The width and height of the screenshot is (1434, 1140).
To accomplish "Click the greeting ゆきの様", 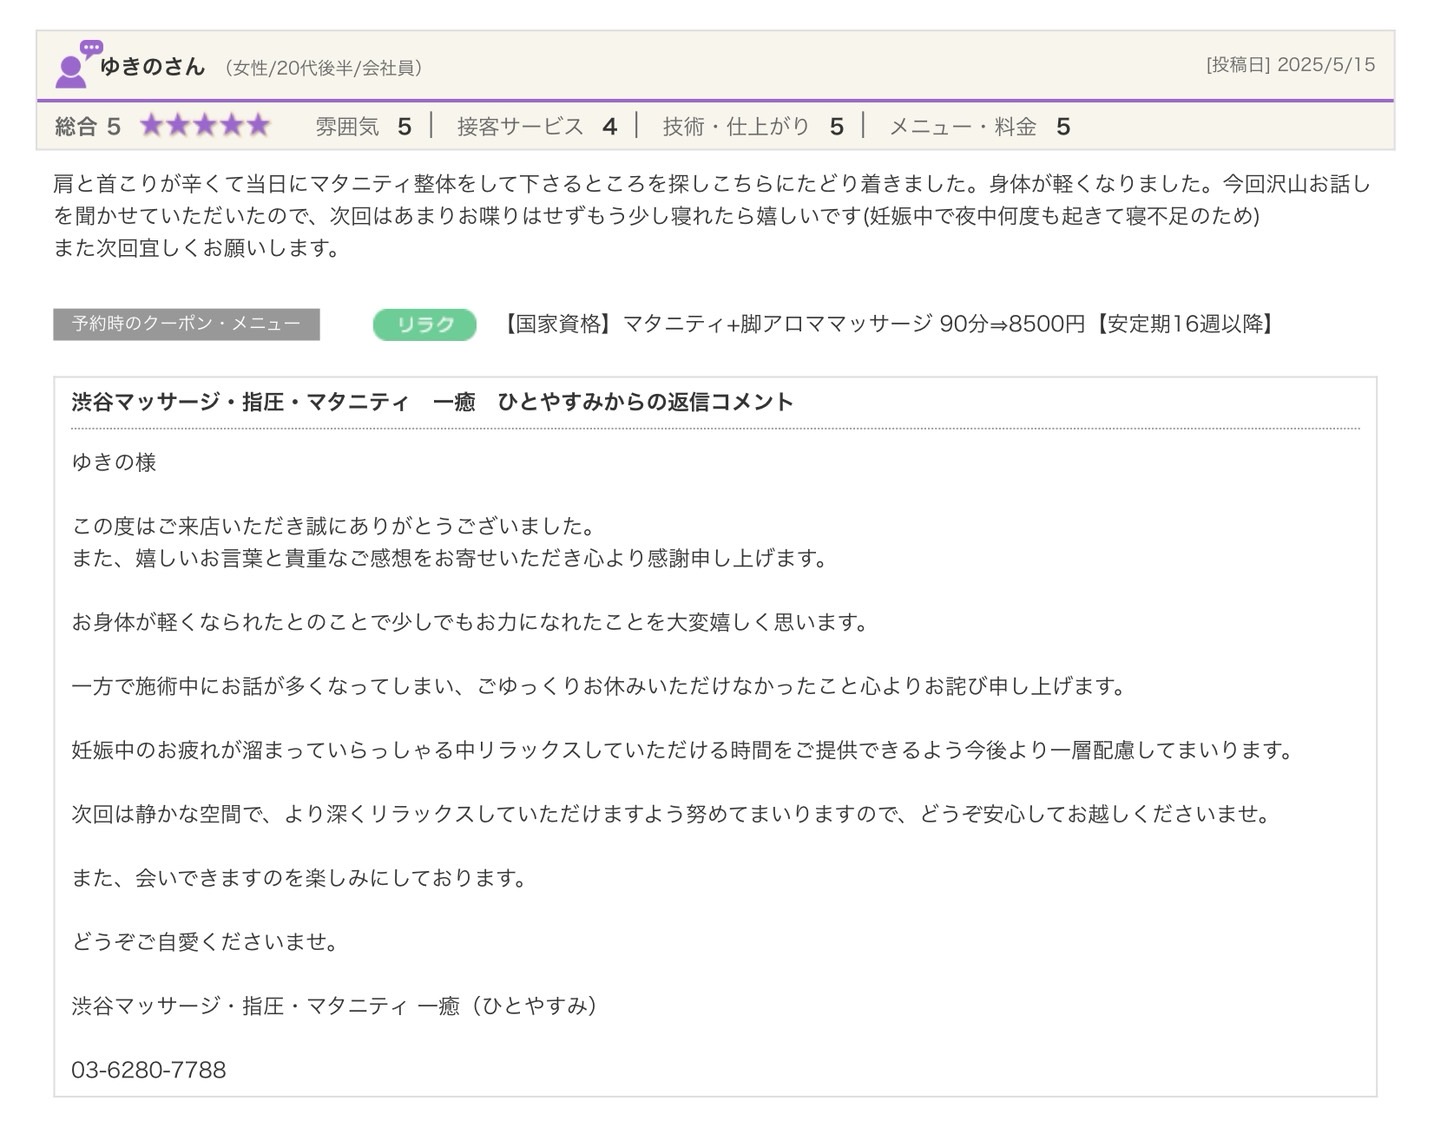I will (x=114, y=462).
